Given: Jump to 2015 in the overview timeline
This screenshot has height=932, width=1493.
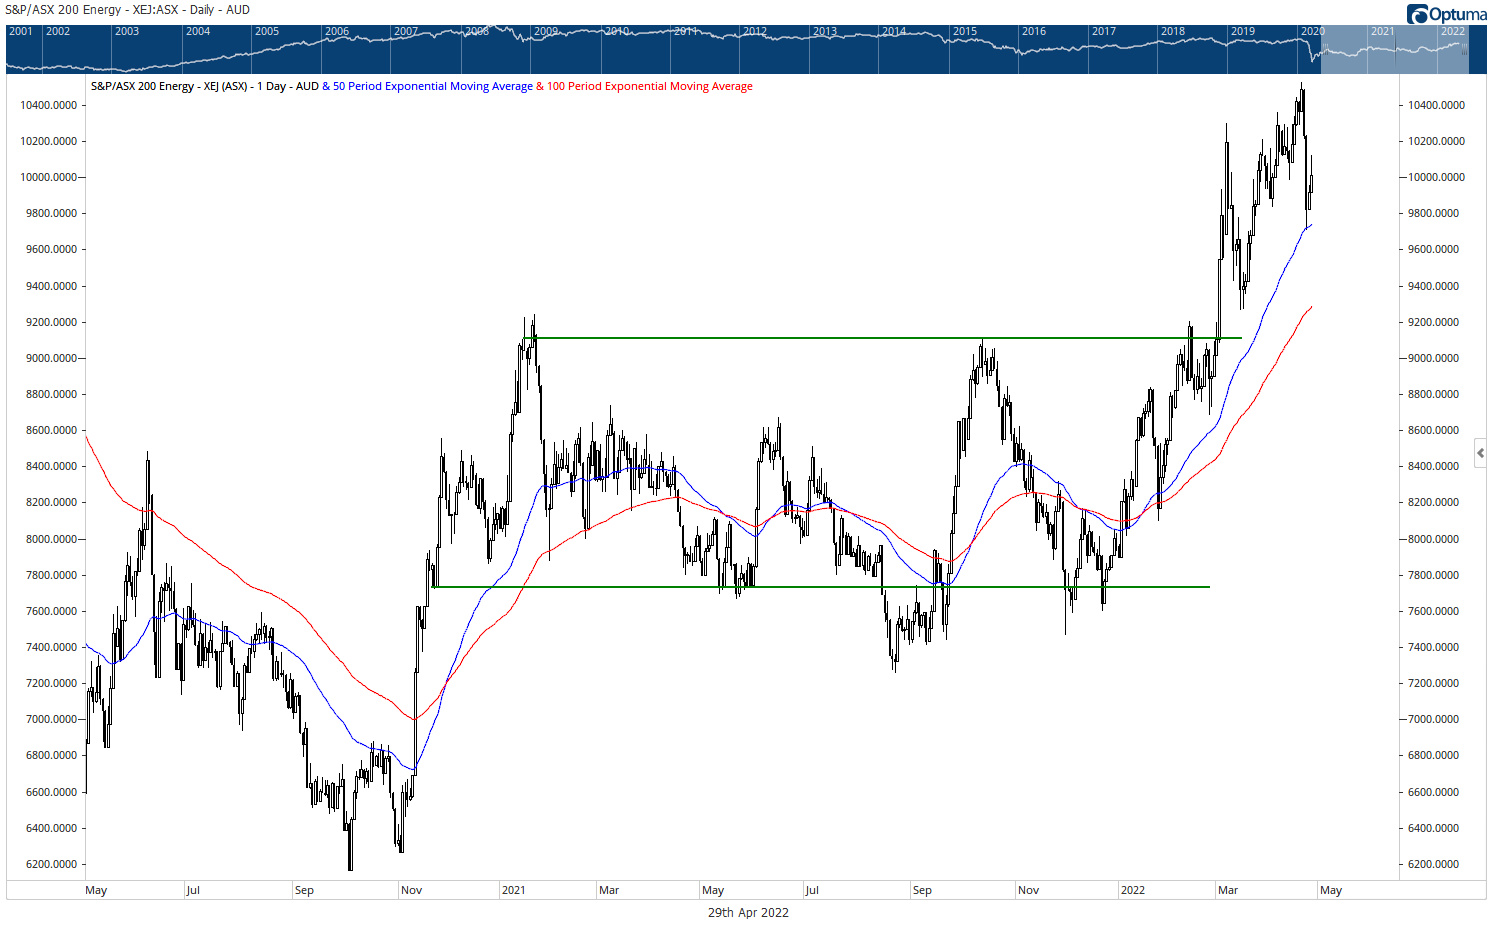Looking at the screenshot, I should [965, 32].
